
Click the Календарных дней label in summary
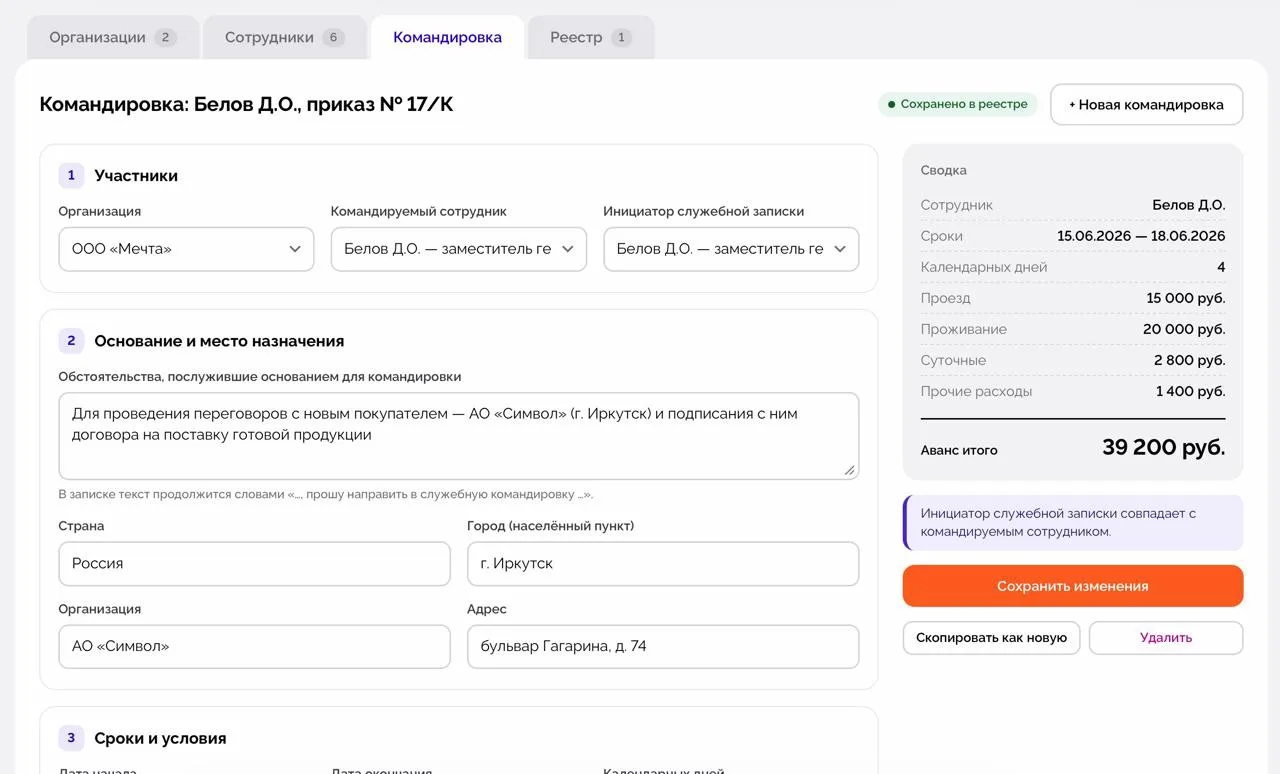click(x=984, y=267)
